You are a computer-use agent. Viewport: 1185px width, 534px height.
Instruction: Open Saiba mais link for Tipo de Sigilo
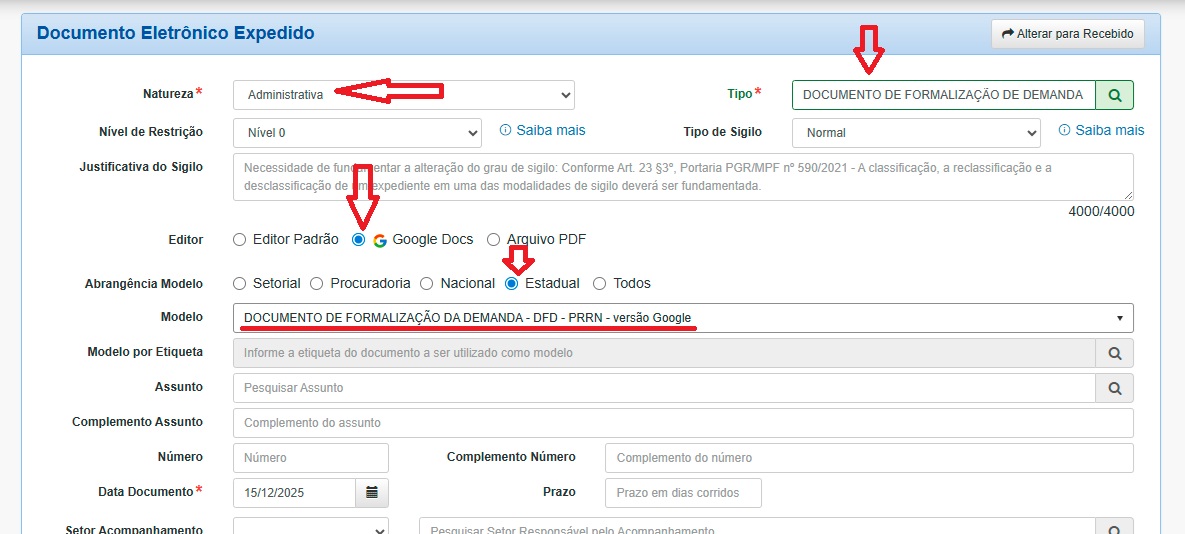(1109, 131)
